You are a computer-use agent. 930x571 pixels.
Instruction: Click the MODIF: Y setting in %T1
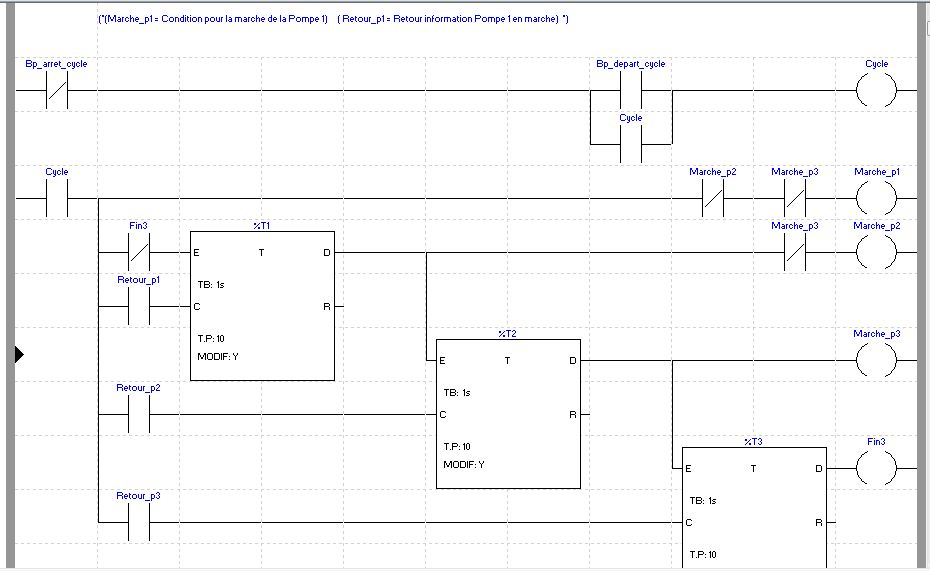[218, 357]
